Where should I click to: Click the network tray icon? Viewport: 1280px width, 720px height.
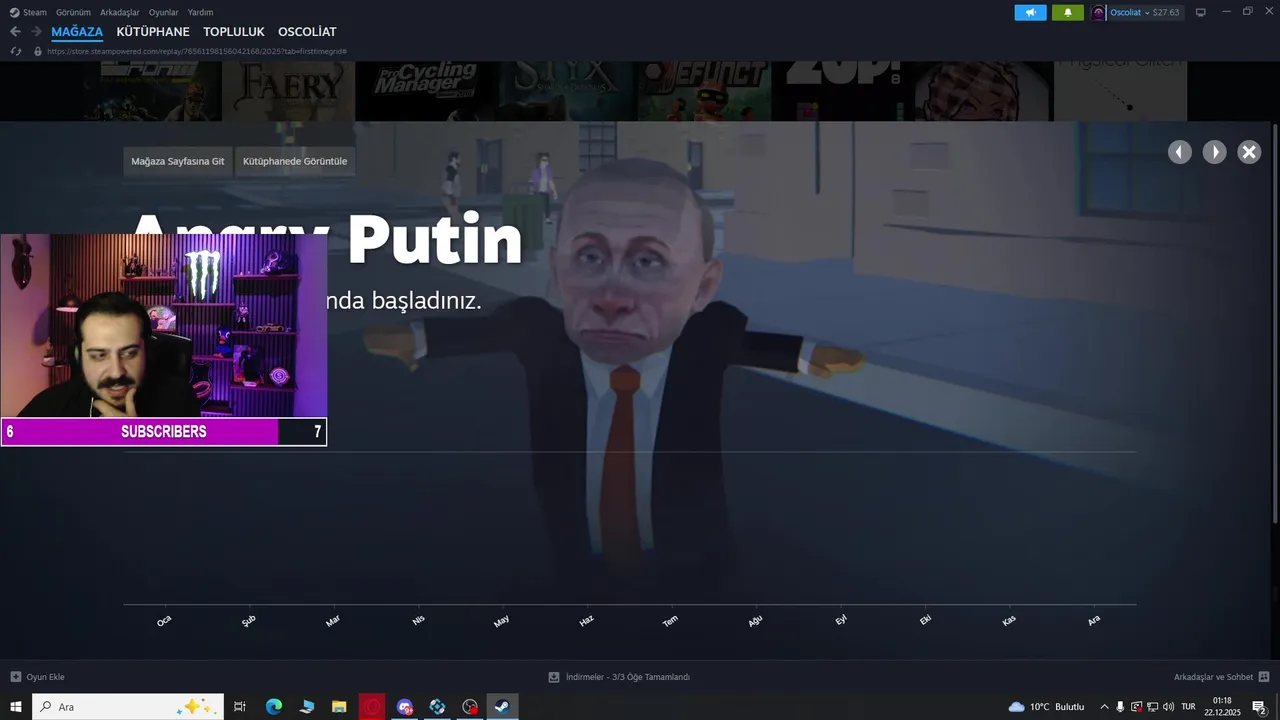pos(1152,707)
